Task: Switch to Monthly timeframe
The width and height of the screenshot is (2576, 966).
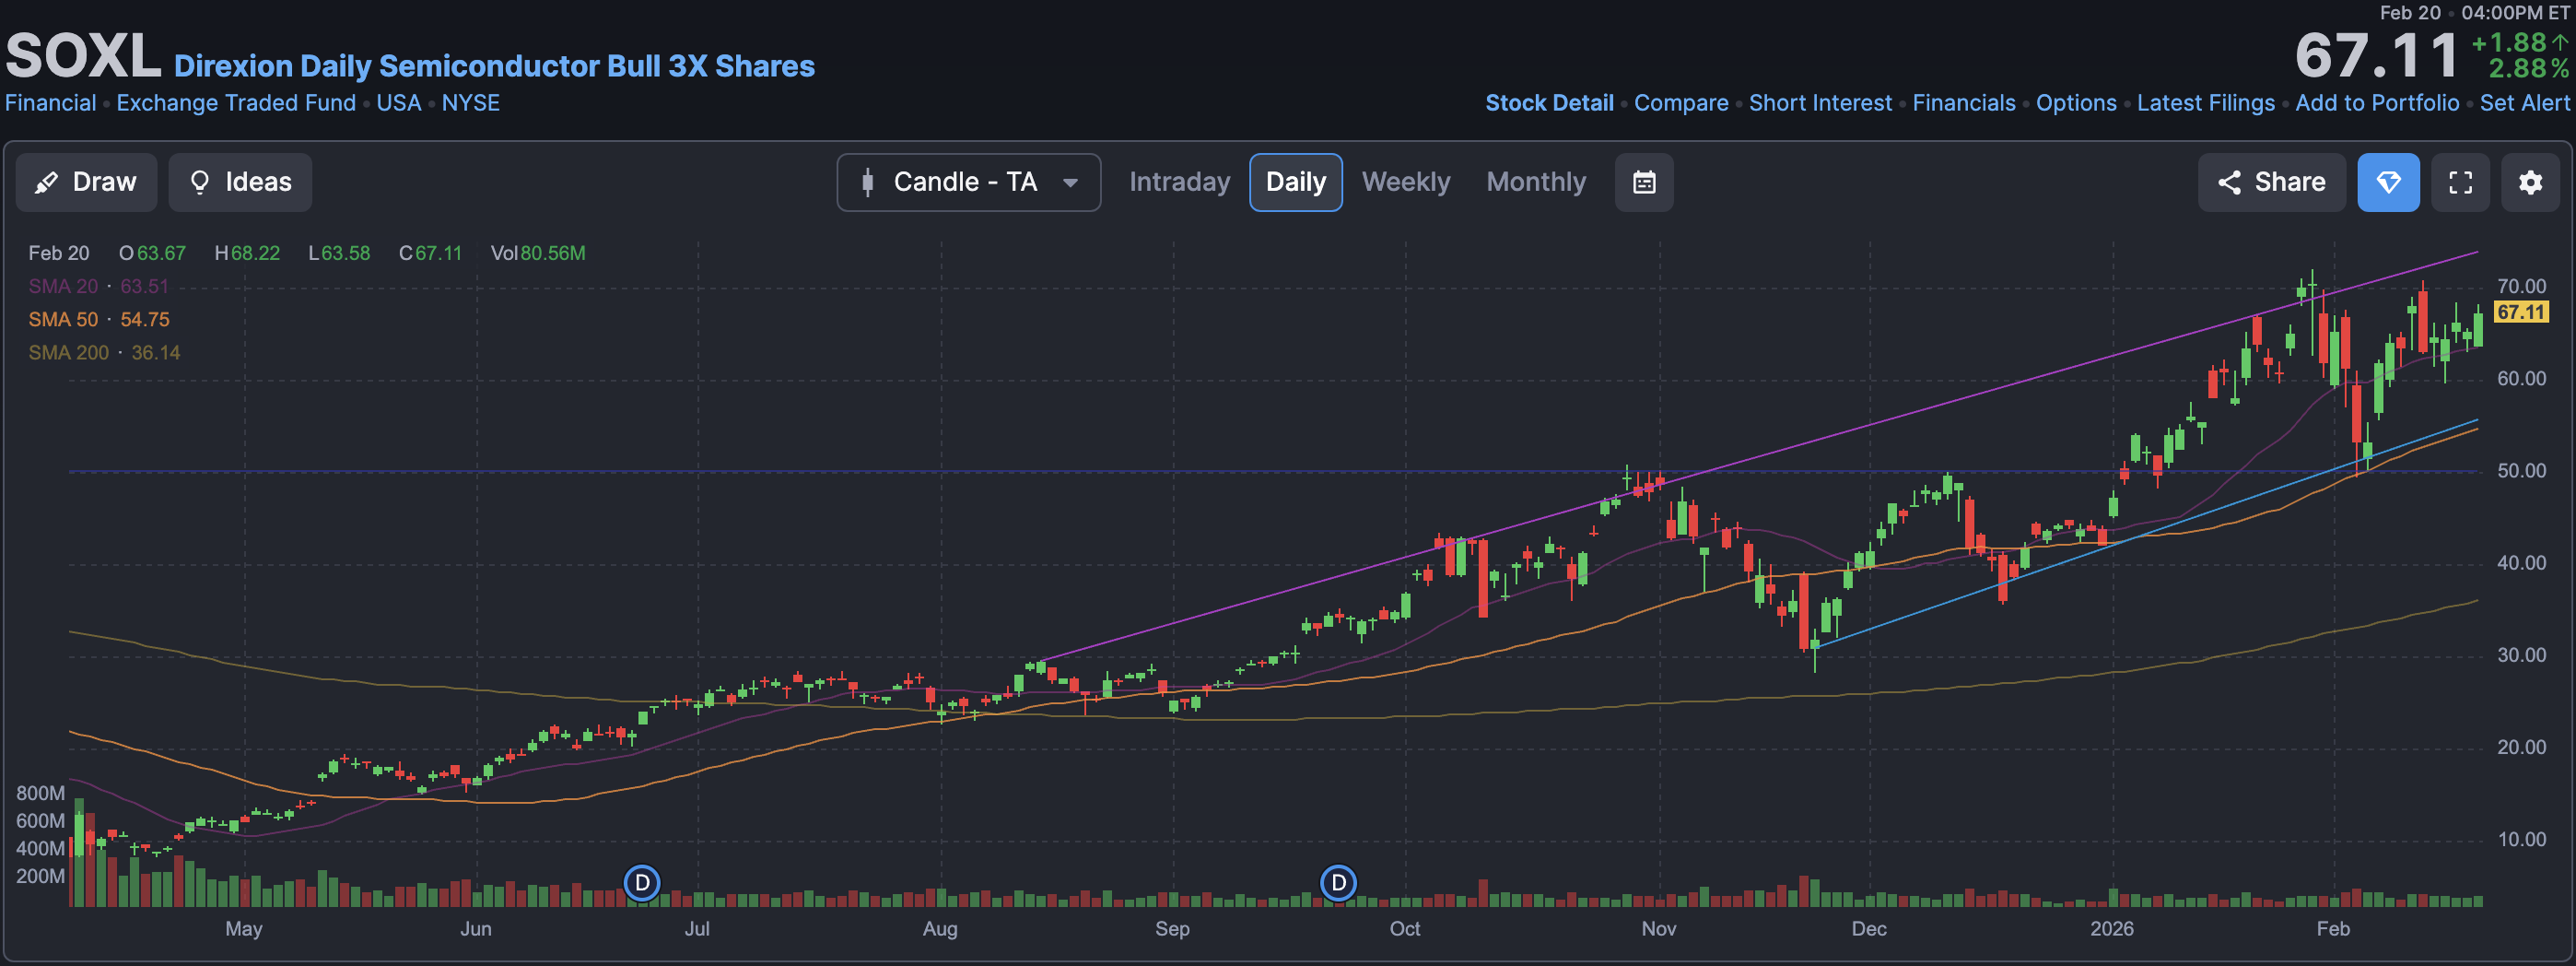Action: 1536,182
